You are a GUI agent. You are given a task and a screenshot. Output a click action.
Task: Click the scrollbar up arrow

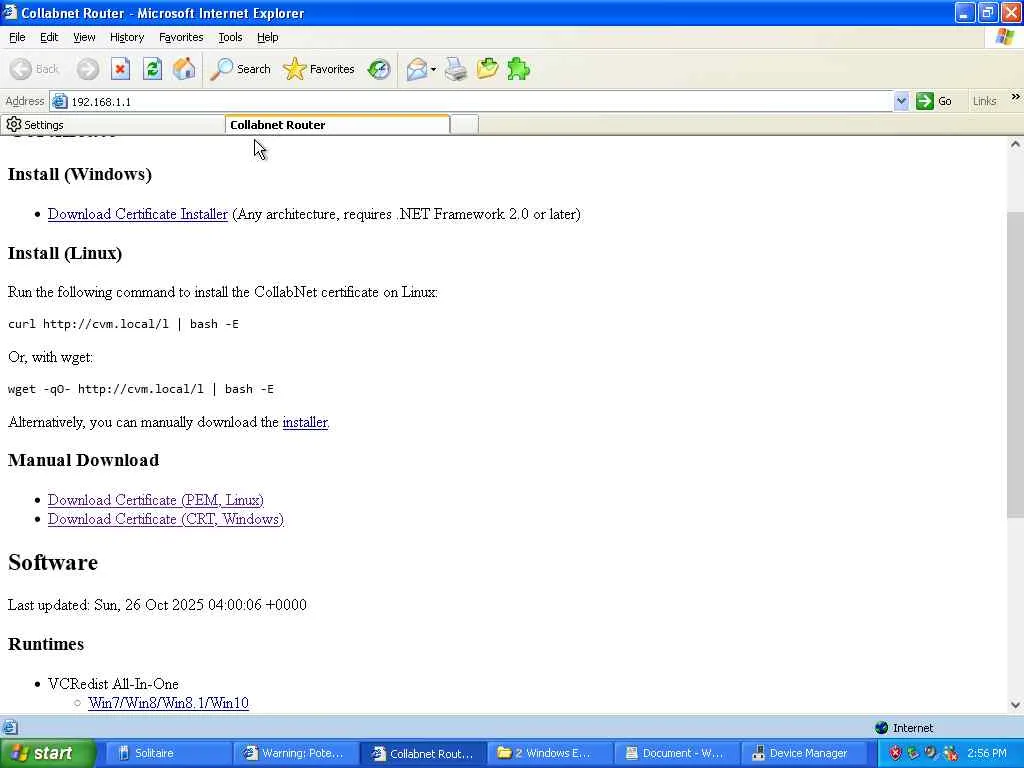click(x=1015, y=144)
